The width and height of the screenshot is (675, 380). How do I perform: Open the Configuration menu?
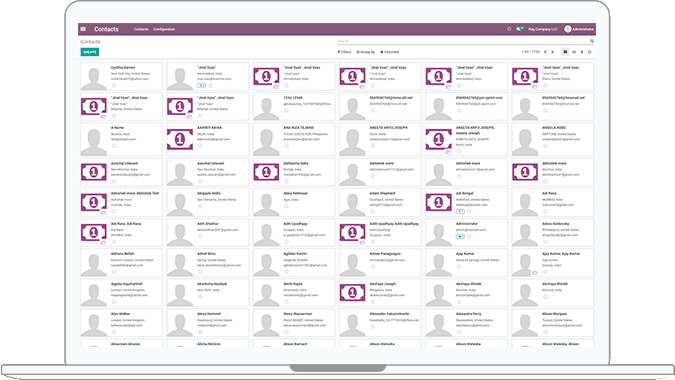coord(164,29)
